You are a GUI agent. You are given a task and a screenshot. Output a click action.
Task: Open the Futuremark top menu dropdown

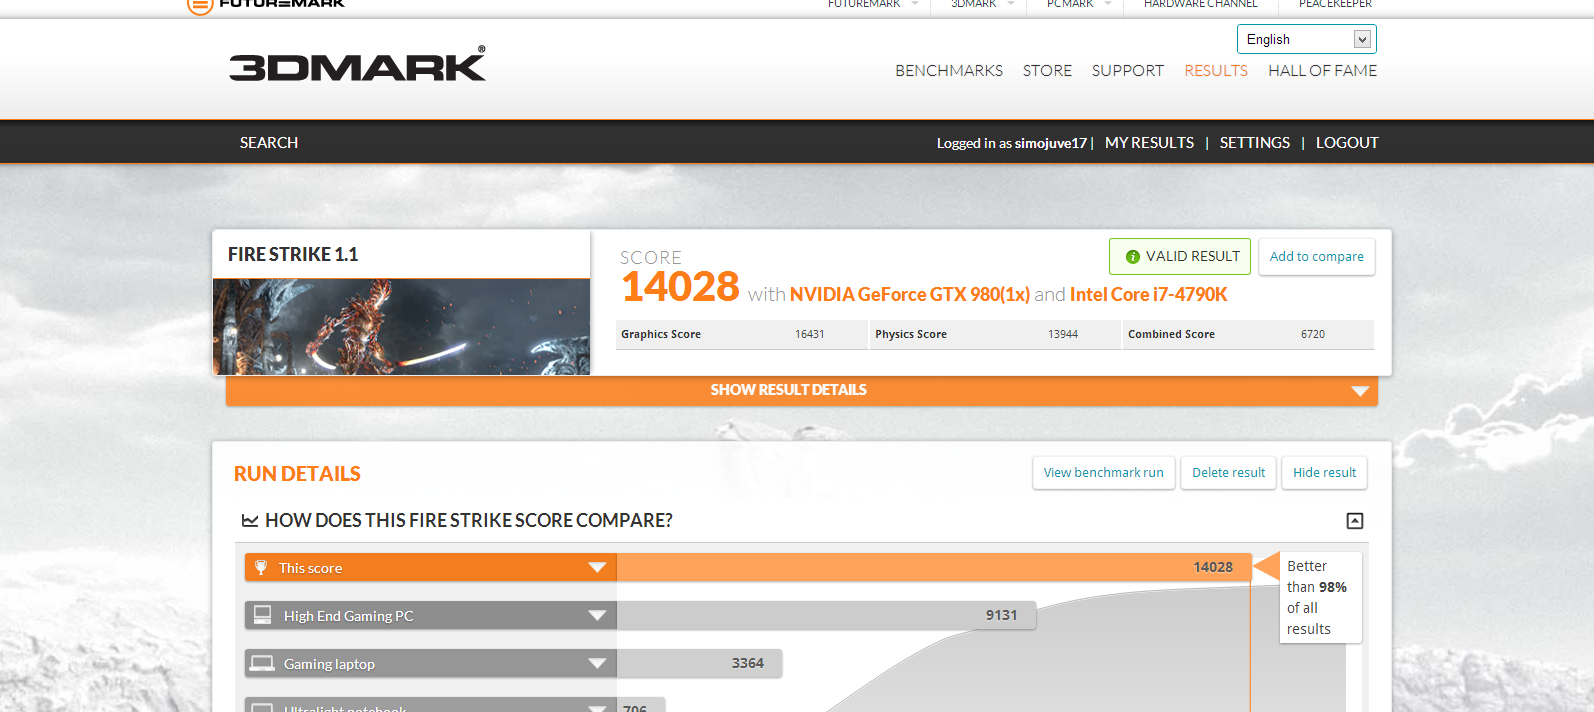pyautogui.click(x=914, y=4)
